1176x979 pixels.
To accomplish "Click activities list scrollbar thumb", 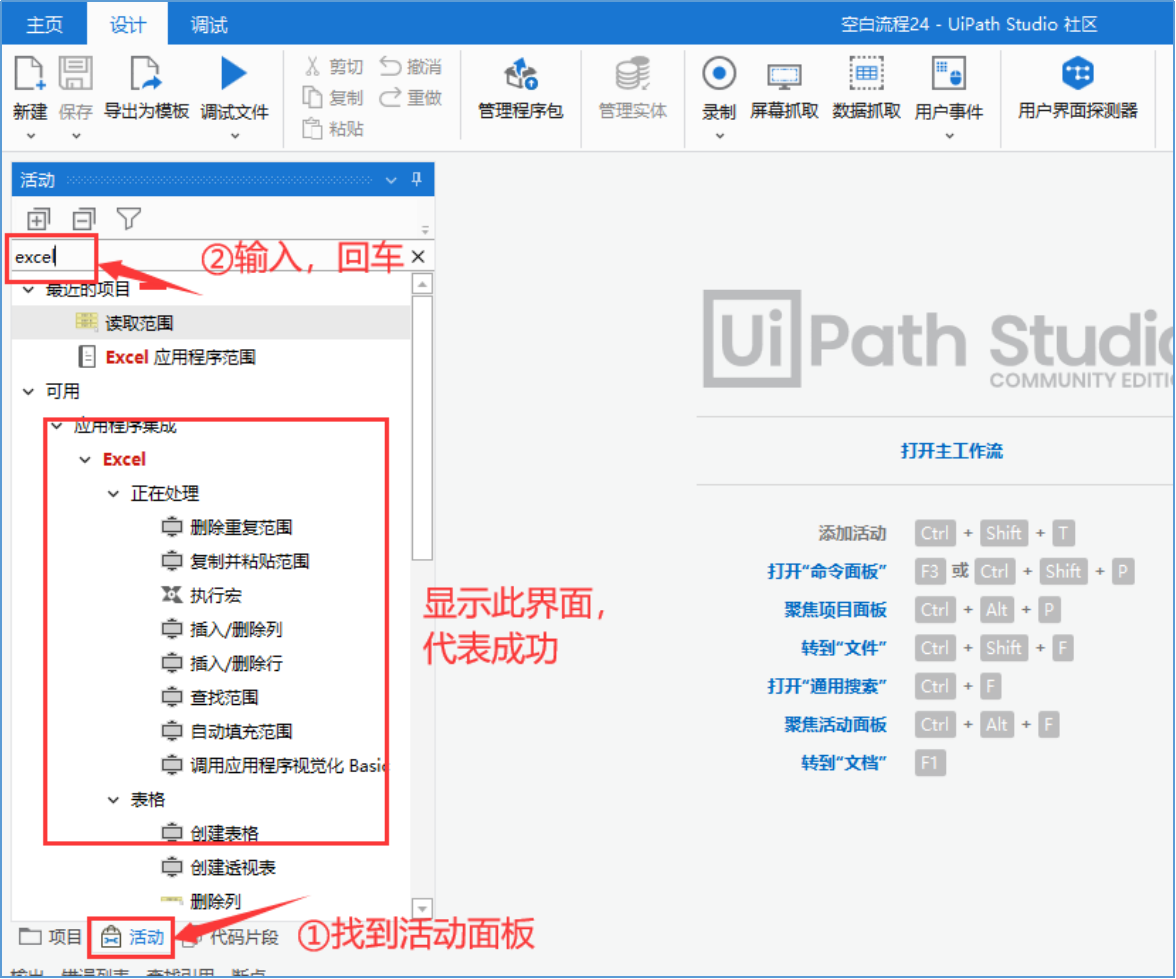I will [x=422, y=428].
